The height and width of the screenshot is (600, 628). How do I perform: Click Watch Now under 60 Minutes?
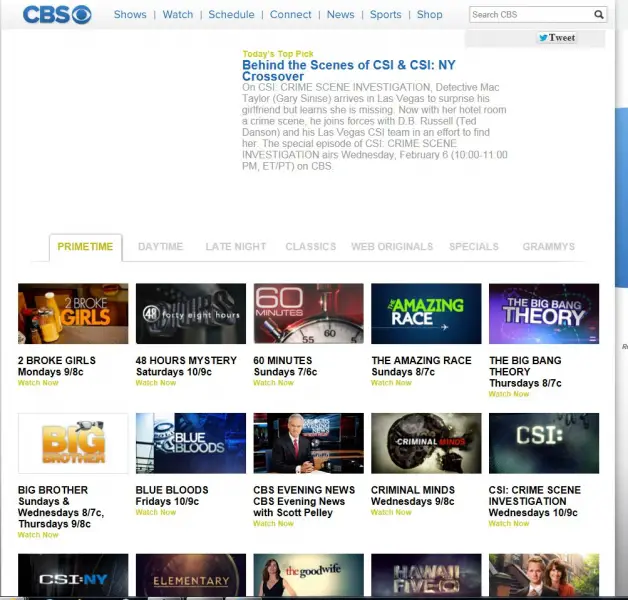274,383
